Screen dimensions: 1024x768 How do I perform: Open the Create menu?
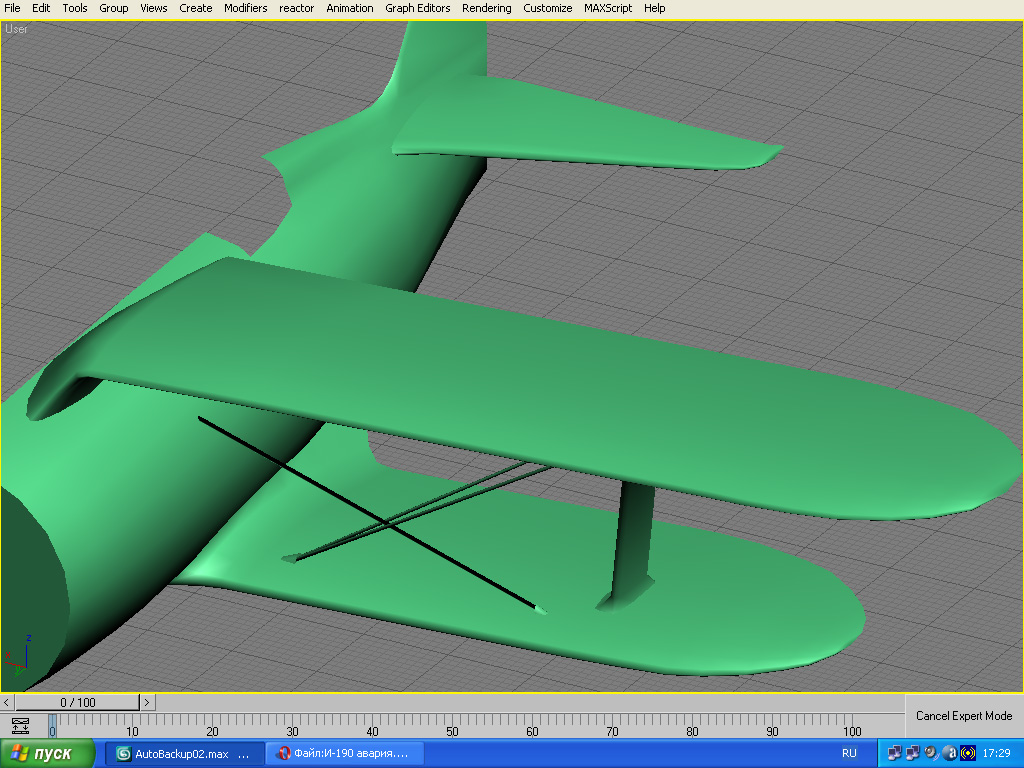click(195, 8)
